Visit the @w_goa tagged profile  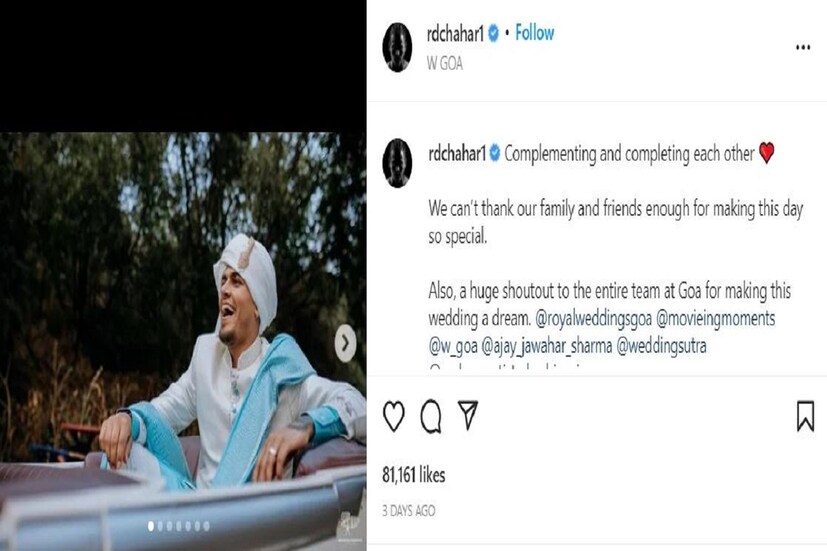pyautogui.click(x=453, y=346)
